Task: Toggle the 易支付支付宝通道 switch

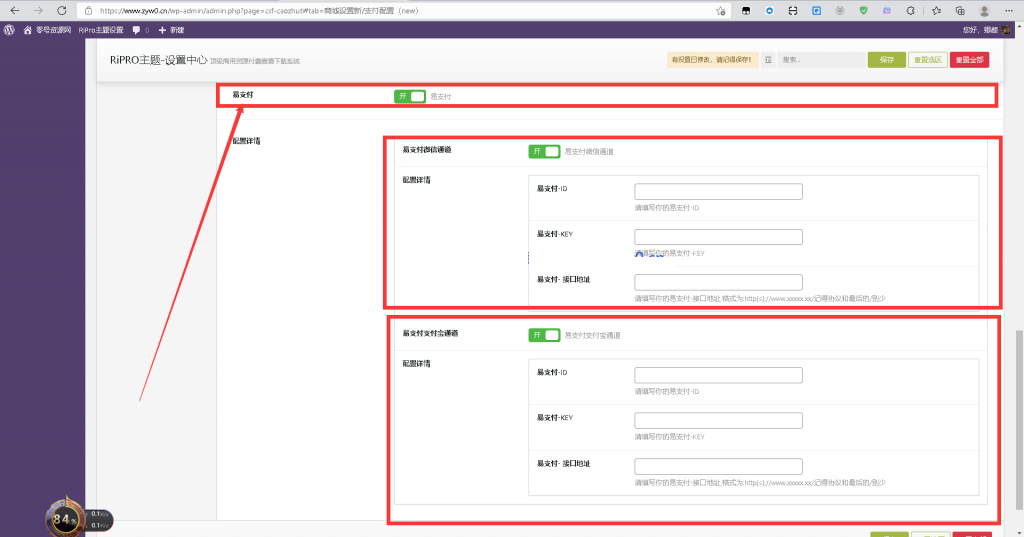Action: pos(544,334)
